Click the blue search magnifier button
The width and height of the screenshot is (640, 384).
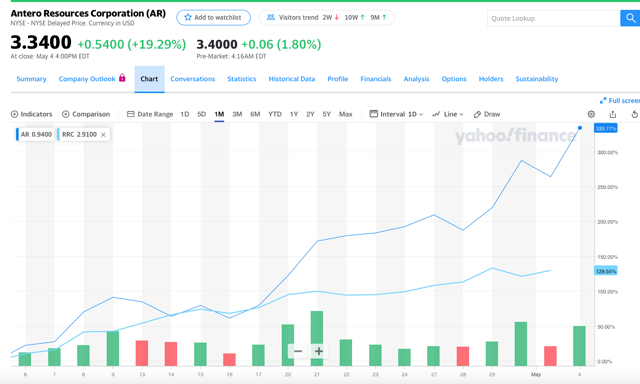(x=630, y=18)
